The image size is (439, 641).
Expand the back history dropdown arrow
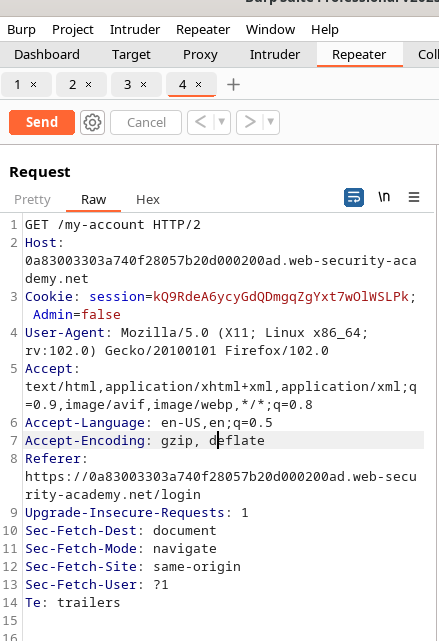(x=222, y=122)
